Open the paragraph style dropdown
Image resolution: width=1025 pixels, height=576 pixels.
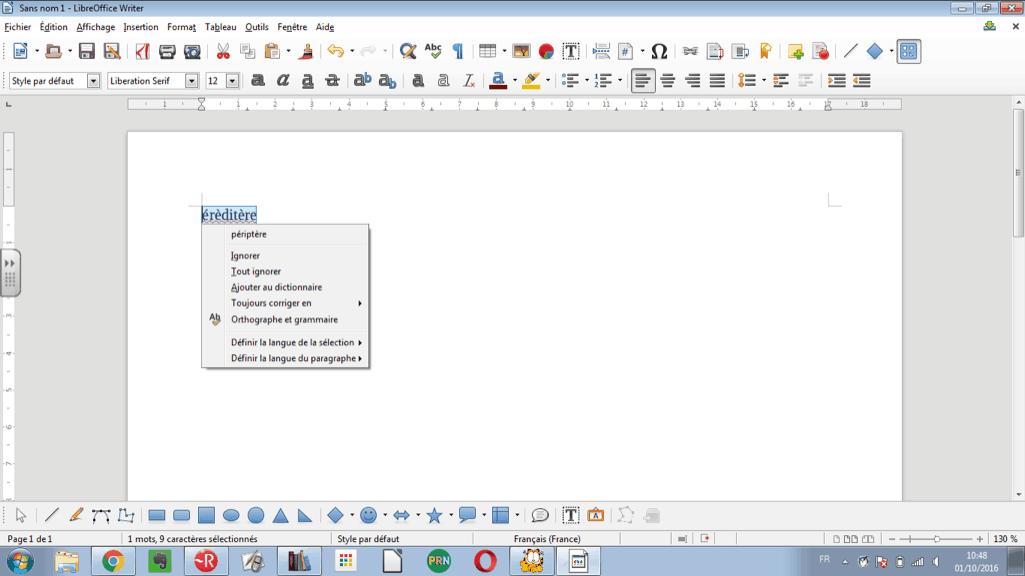(93, 80)
